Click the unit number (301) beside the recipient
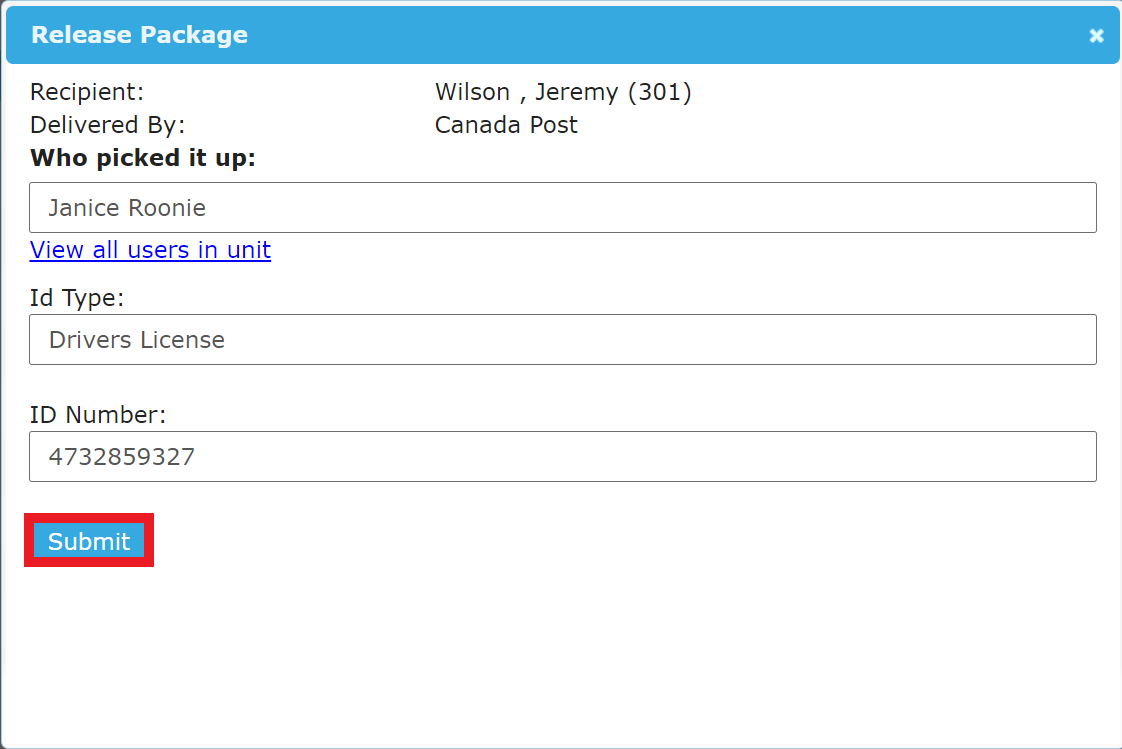 coord(660,92)
